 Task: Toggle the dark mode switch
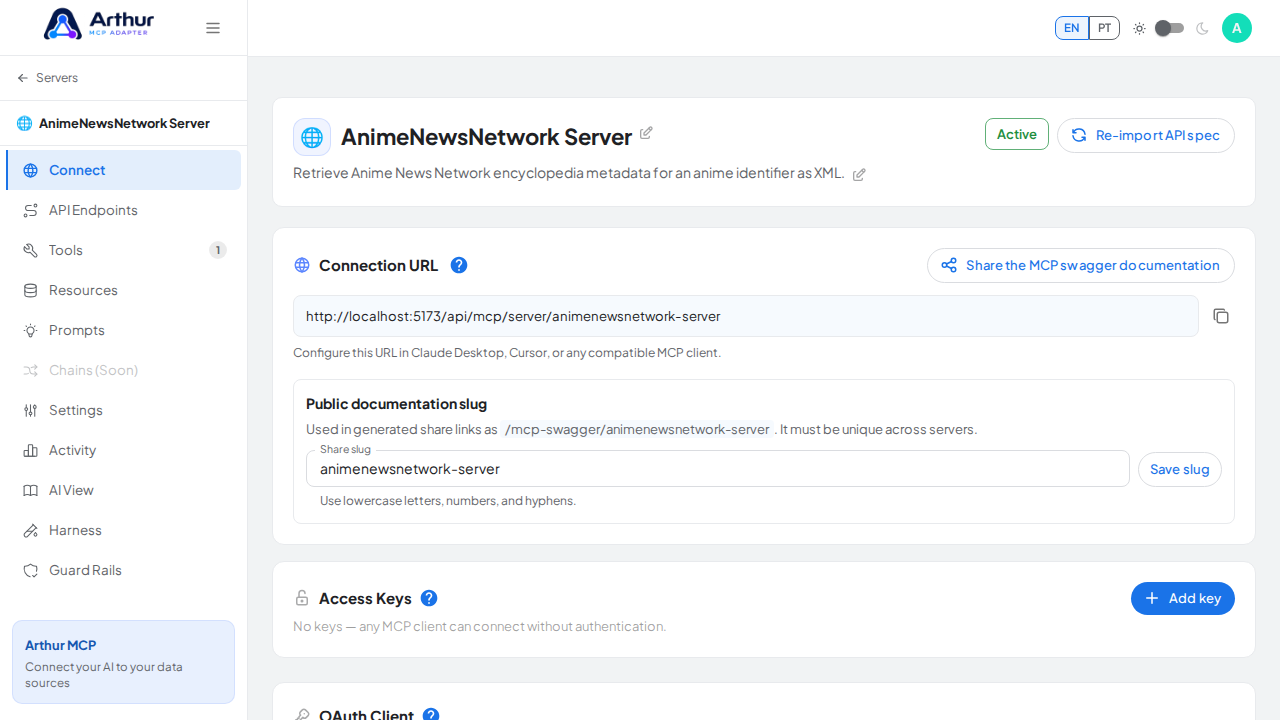point(1169,28)
